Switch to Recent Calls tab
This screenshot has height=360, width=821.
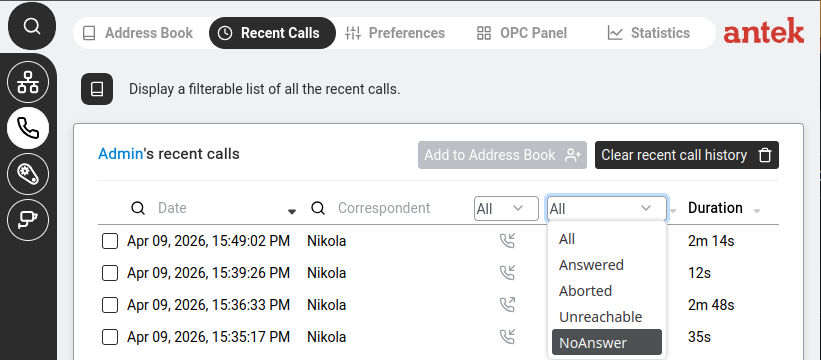pos(272,33)
